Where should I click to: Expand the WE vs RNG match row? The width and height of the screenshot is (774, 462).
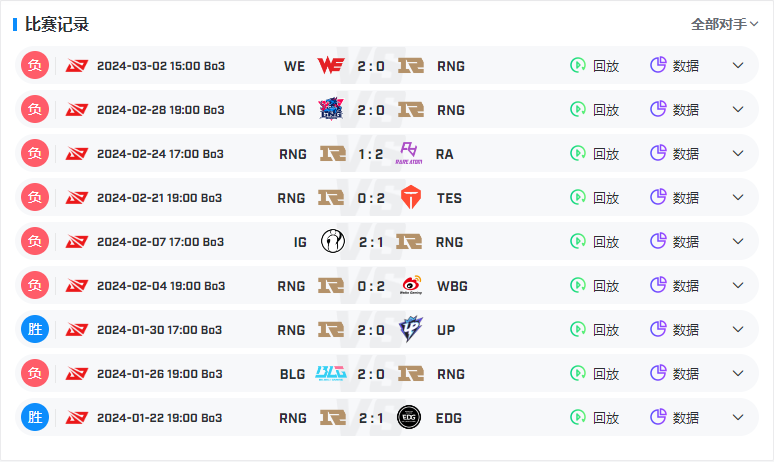click(x=738, y=65)
